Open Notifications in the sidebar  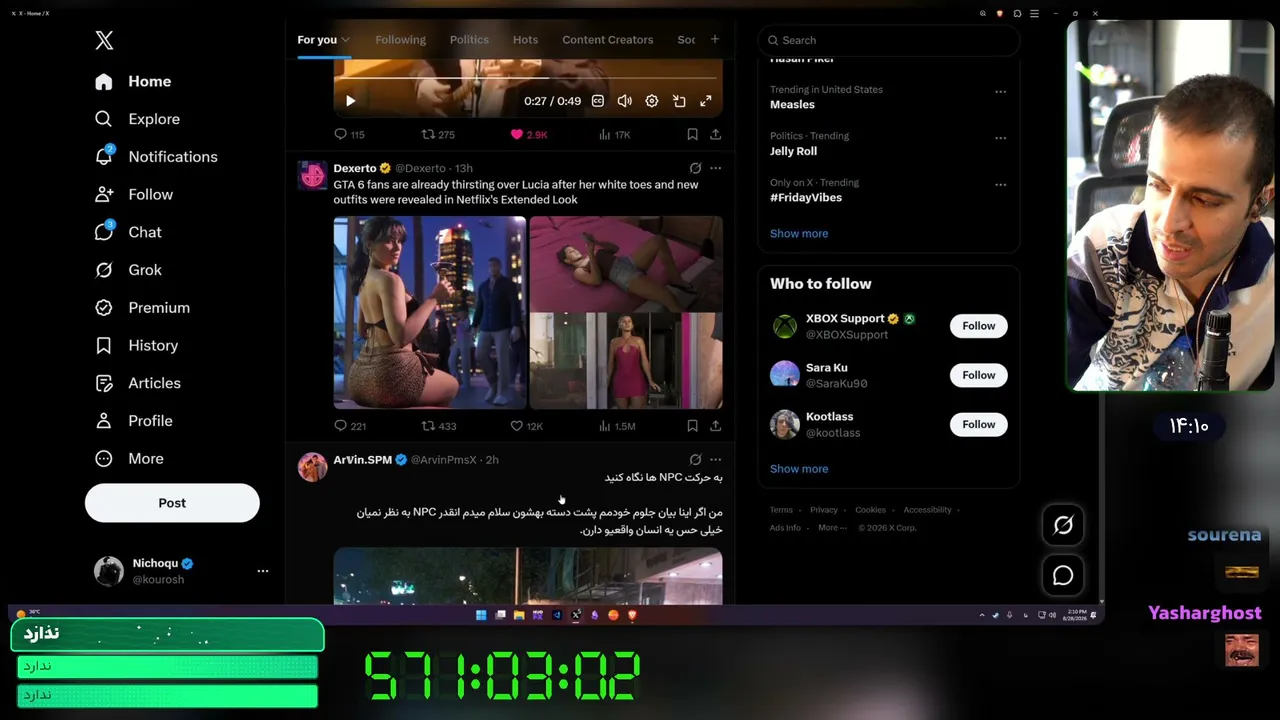tap(156, 157)
